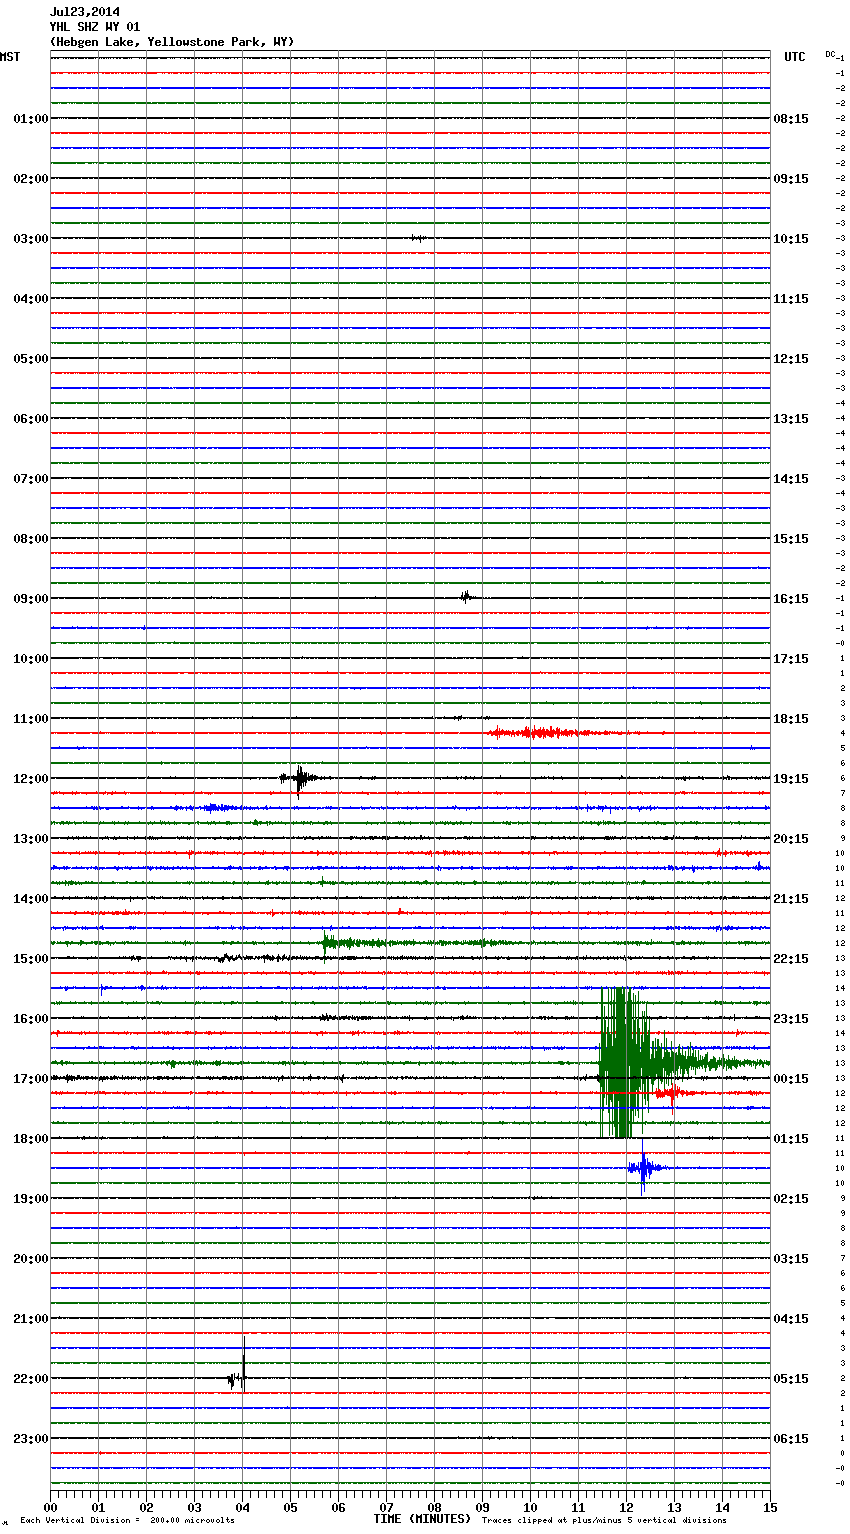Click the 08:15 UTC time label
Image resolution: width=850 pixels, height=1534 pixels.
[x=791, y=119]
